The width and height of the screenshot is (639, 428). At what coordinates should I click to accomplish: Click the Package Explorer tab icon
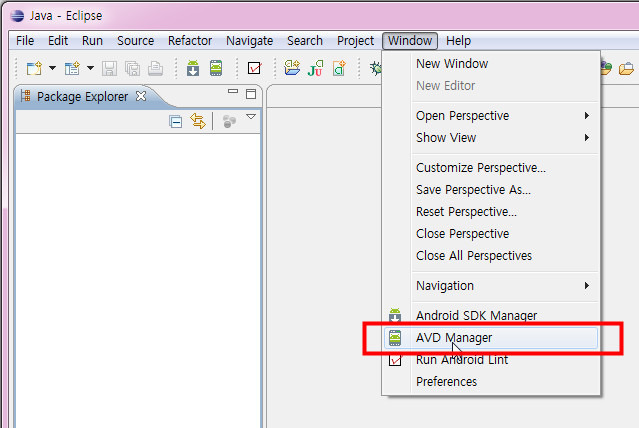pos(26,96)
